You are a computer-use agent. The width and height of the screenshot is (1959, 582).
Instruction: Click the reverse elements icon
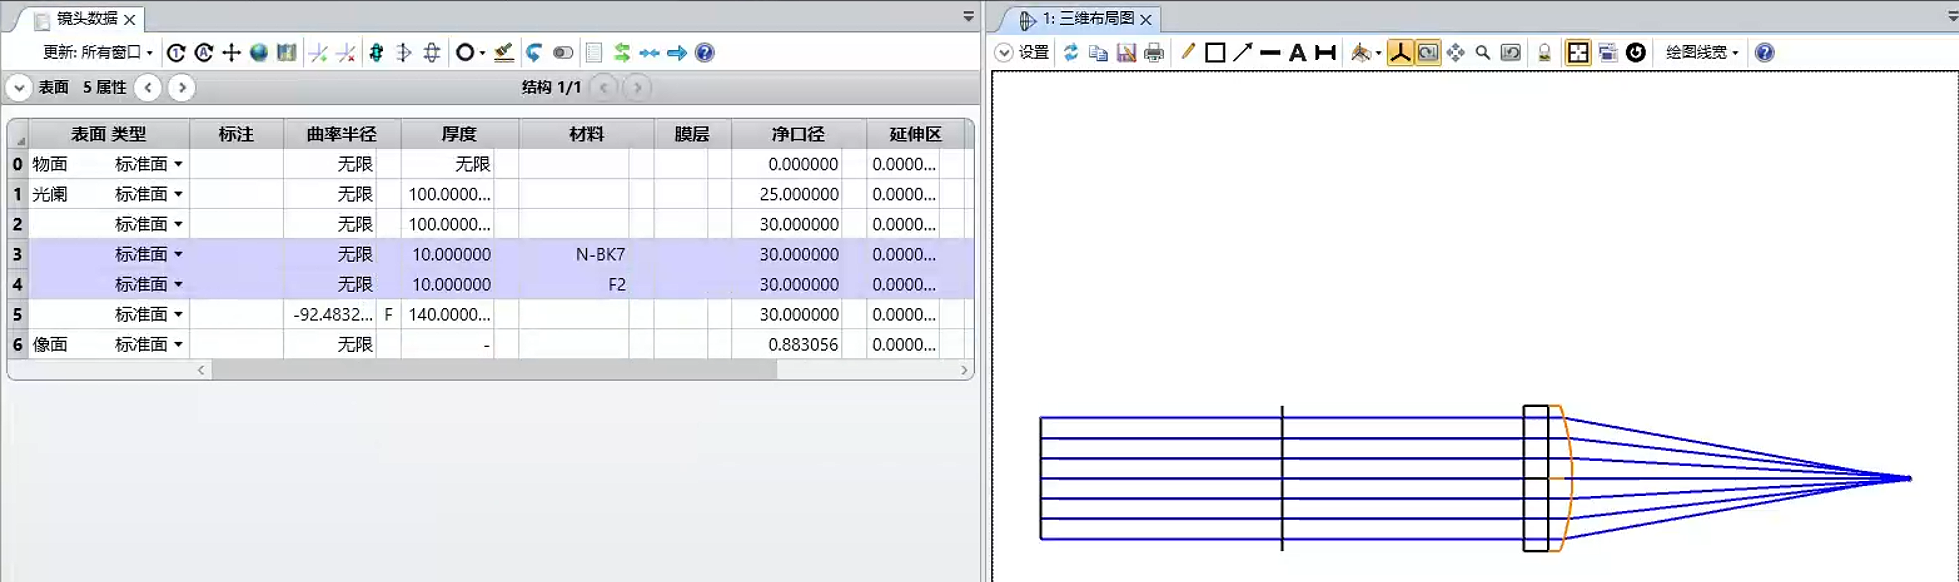(x=404, y=53)
